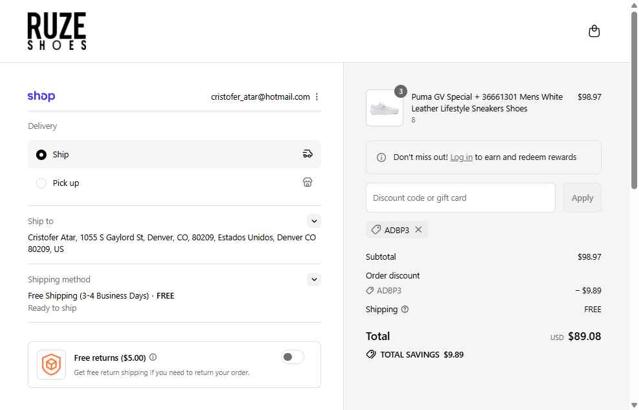
Task: Click the Shipping FREE value in summary
Action: 593,309
